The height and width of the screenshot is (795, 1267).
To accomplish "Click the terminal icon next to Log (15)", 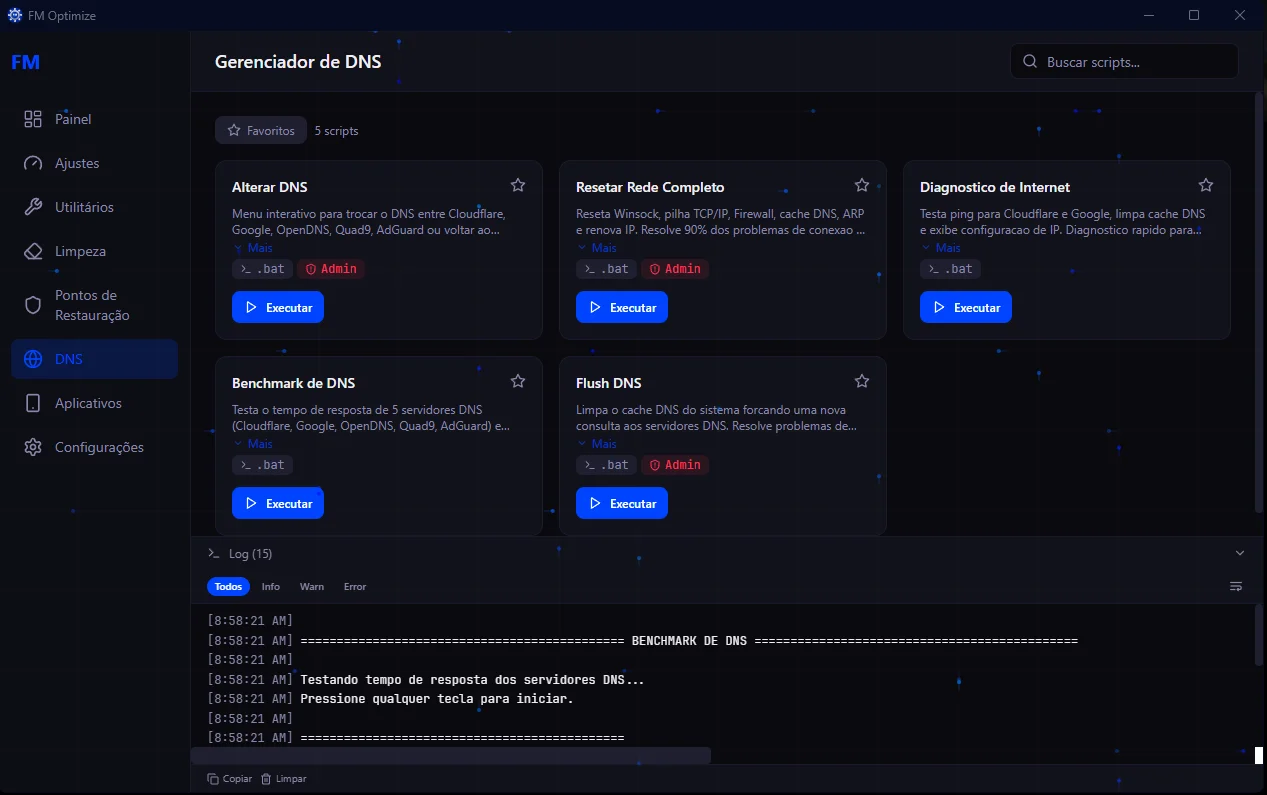I will point(213,553).
